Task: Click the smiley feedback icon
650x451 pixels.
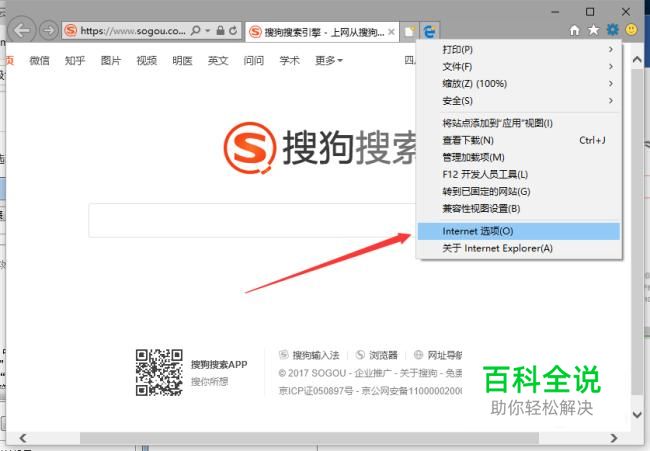Action: pyautogui.click(x=631, y=29)
